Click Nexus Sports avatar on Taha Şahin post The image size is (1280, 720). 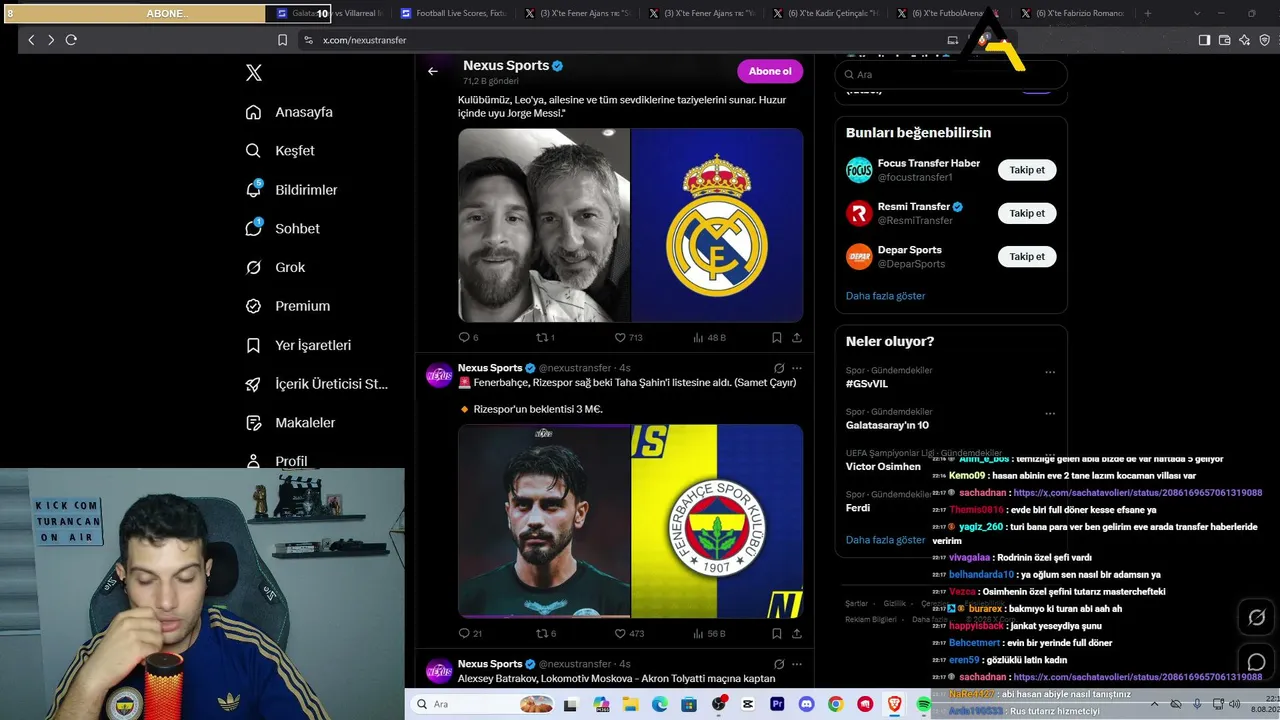(x=439, y=375)
